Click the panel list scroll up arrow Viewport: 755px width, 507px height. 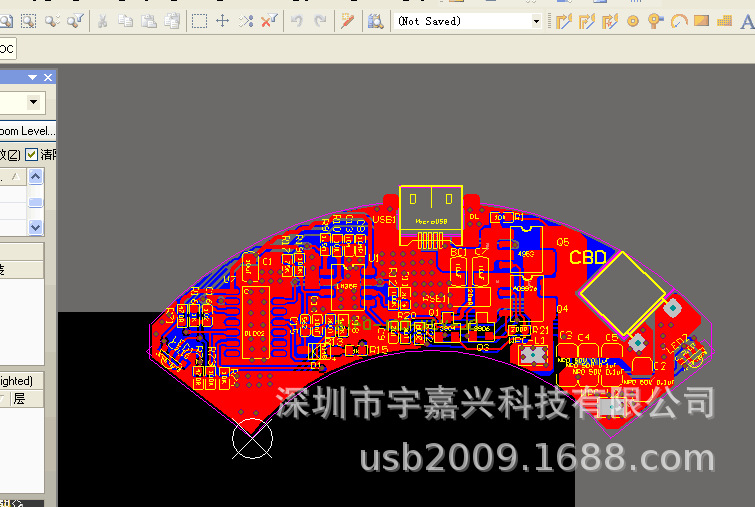pyautogui.click(x=35, y=177)
